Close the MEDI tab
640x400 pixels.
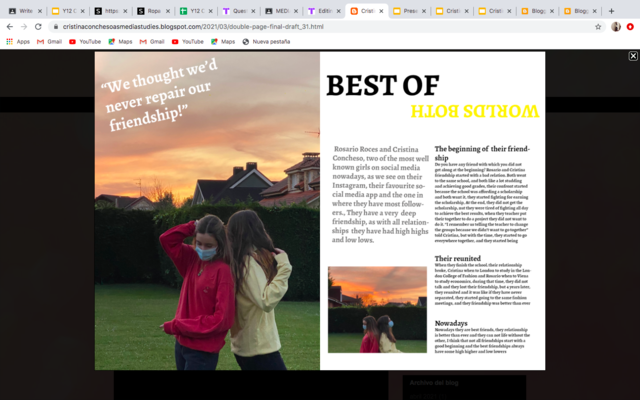(296, 11)
